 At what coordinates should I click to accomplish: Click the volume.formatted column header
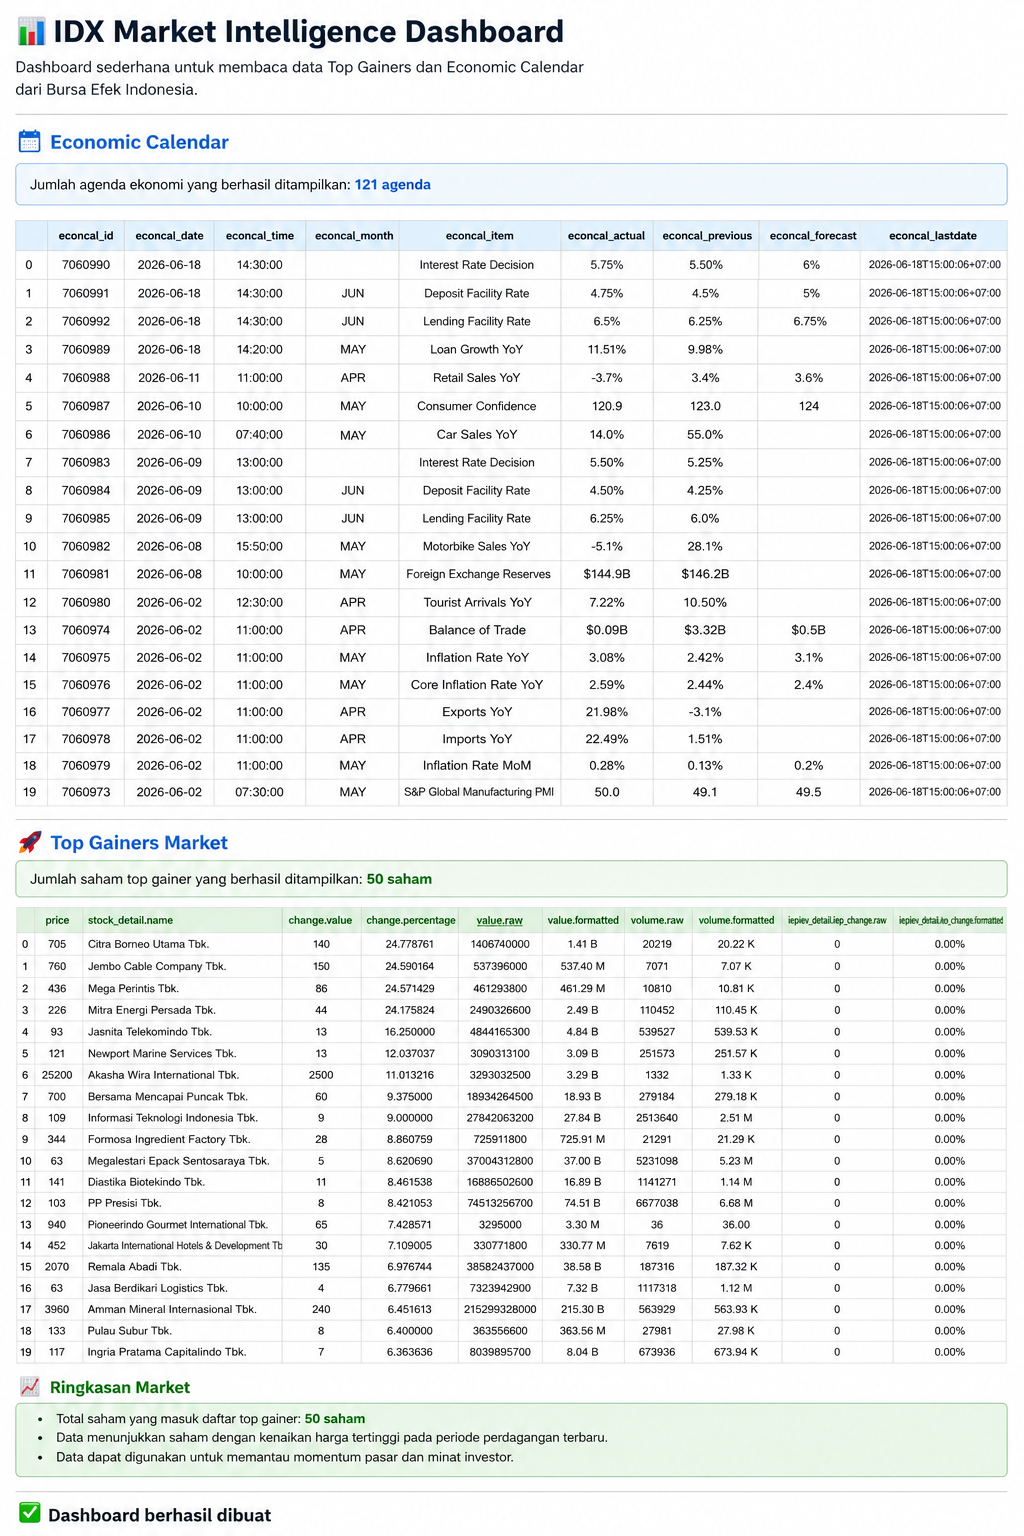click(736, 920)
